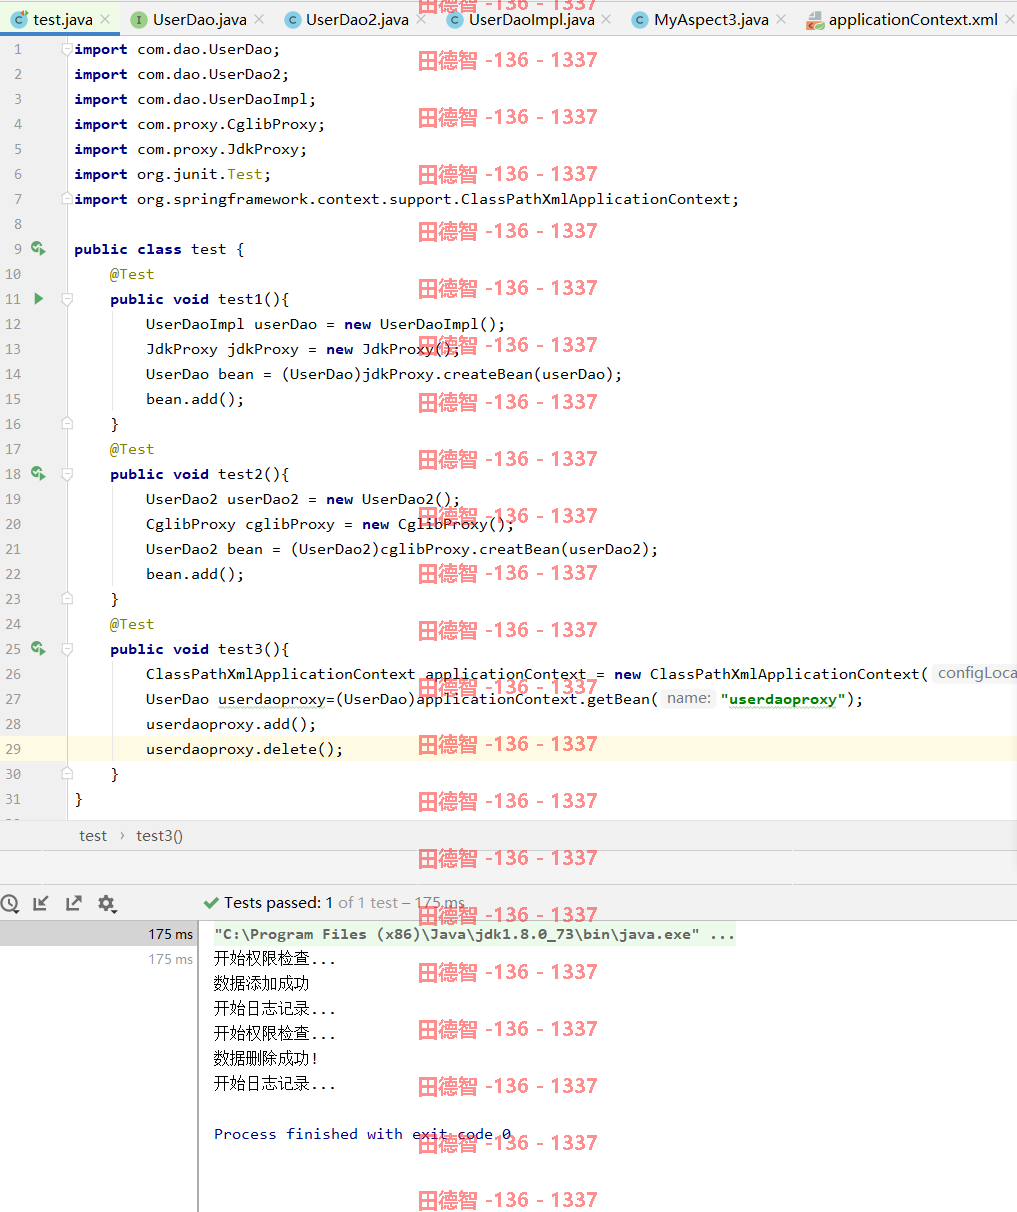Click 'Process finished with exit code 0'

click(362, 1134)
